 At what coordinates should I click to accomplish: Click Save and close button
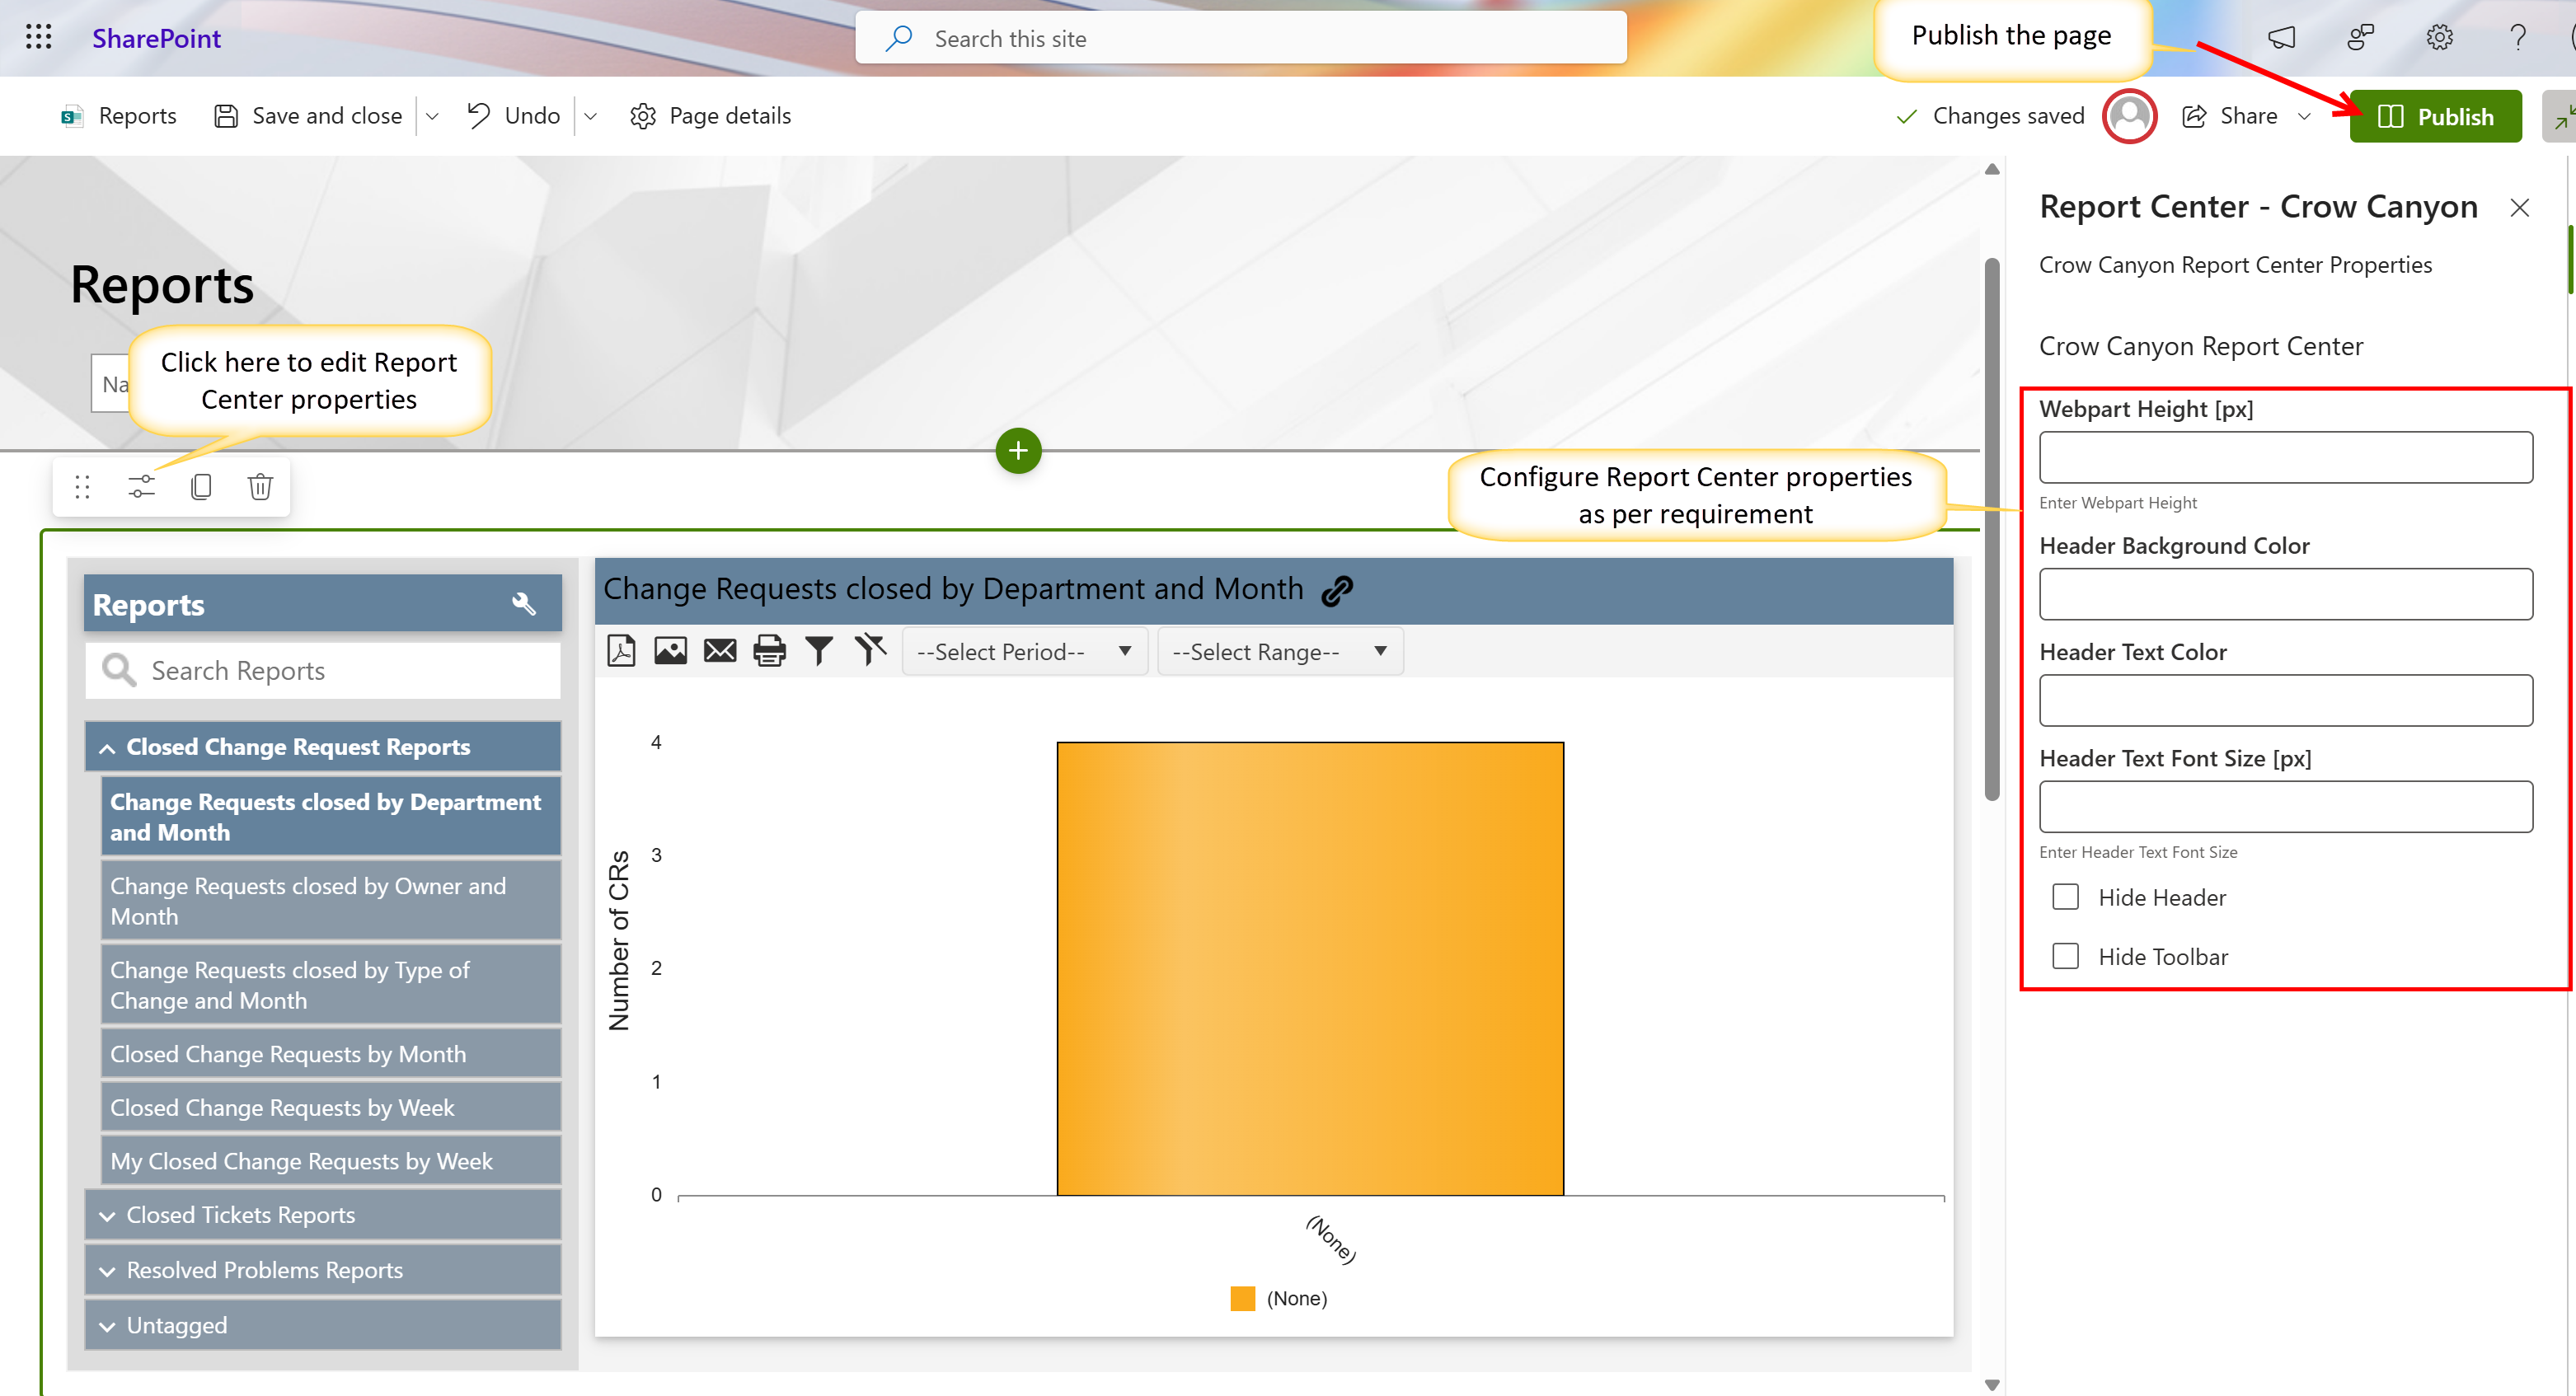(309, 116)
